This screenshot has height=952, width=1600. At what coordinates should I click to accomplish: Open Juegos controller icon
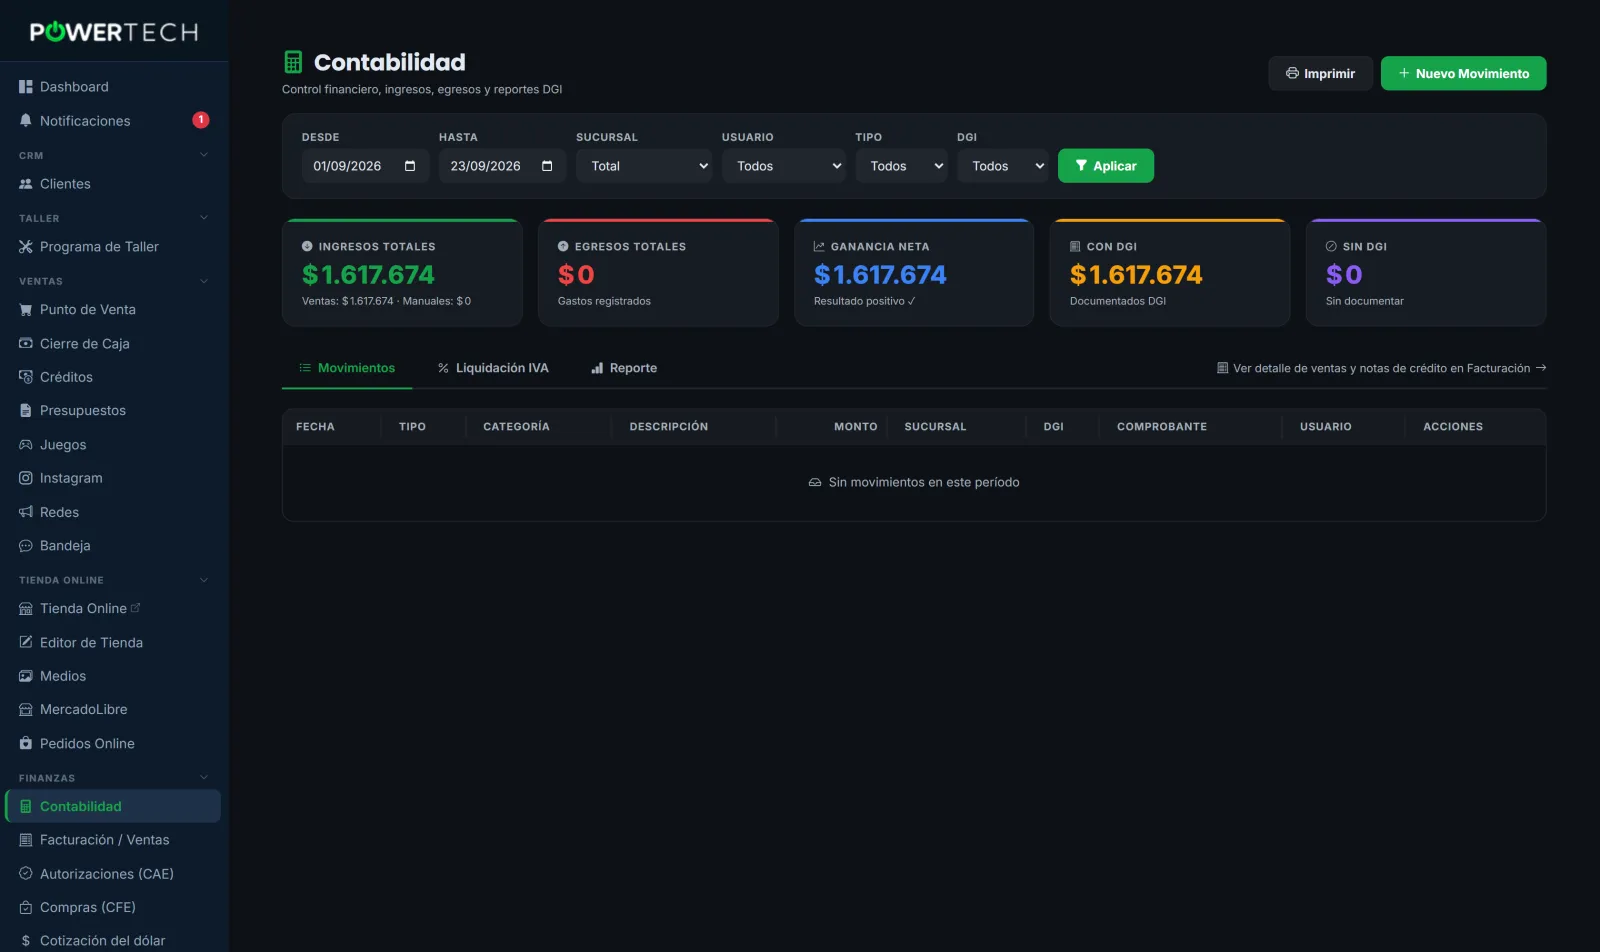[26, 444]
